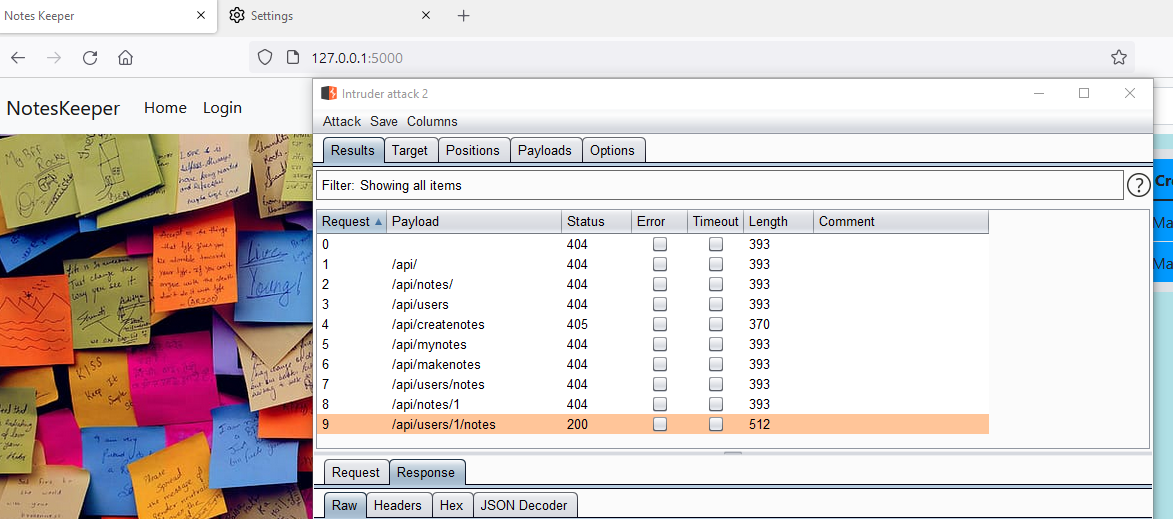Close the Notes Keeper browser tab
1173x519 pixels.
point(200,16)
